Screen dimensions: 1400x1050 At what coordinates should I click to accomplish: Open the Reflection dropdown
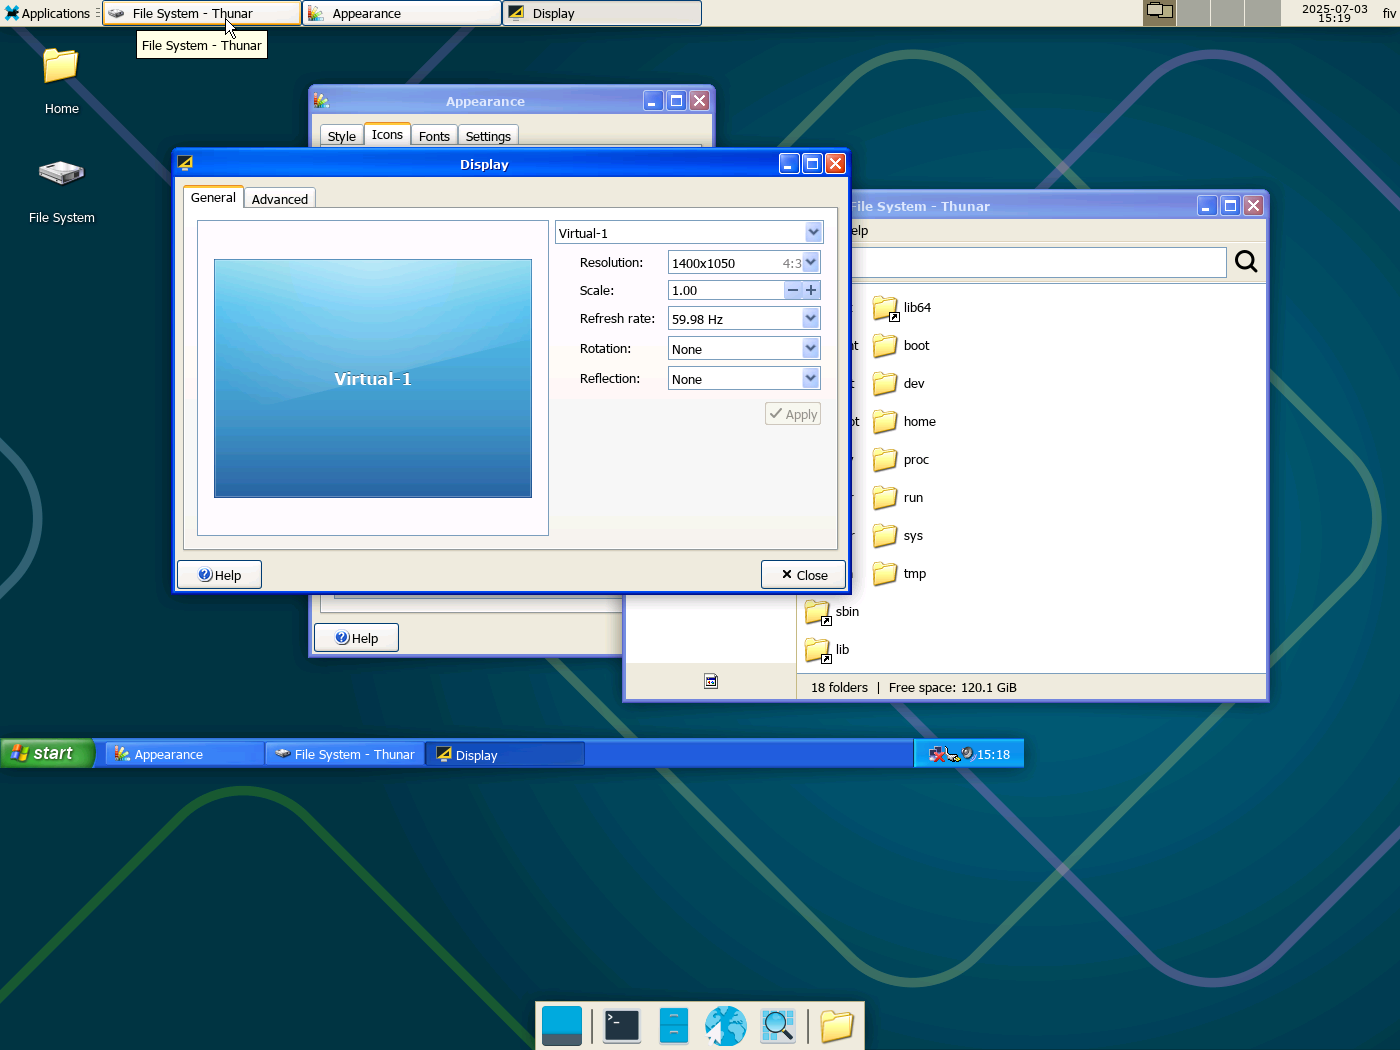(x=810, y=379)
